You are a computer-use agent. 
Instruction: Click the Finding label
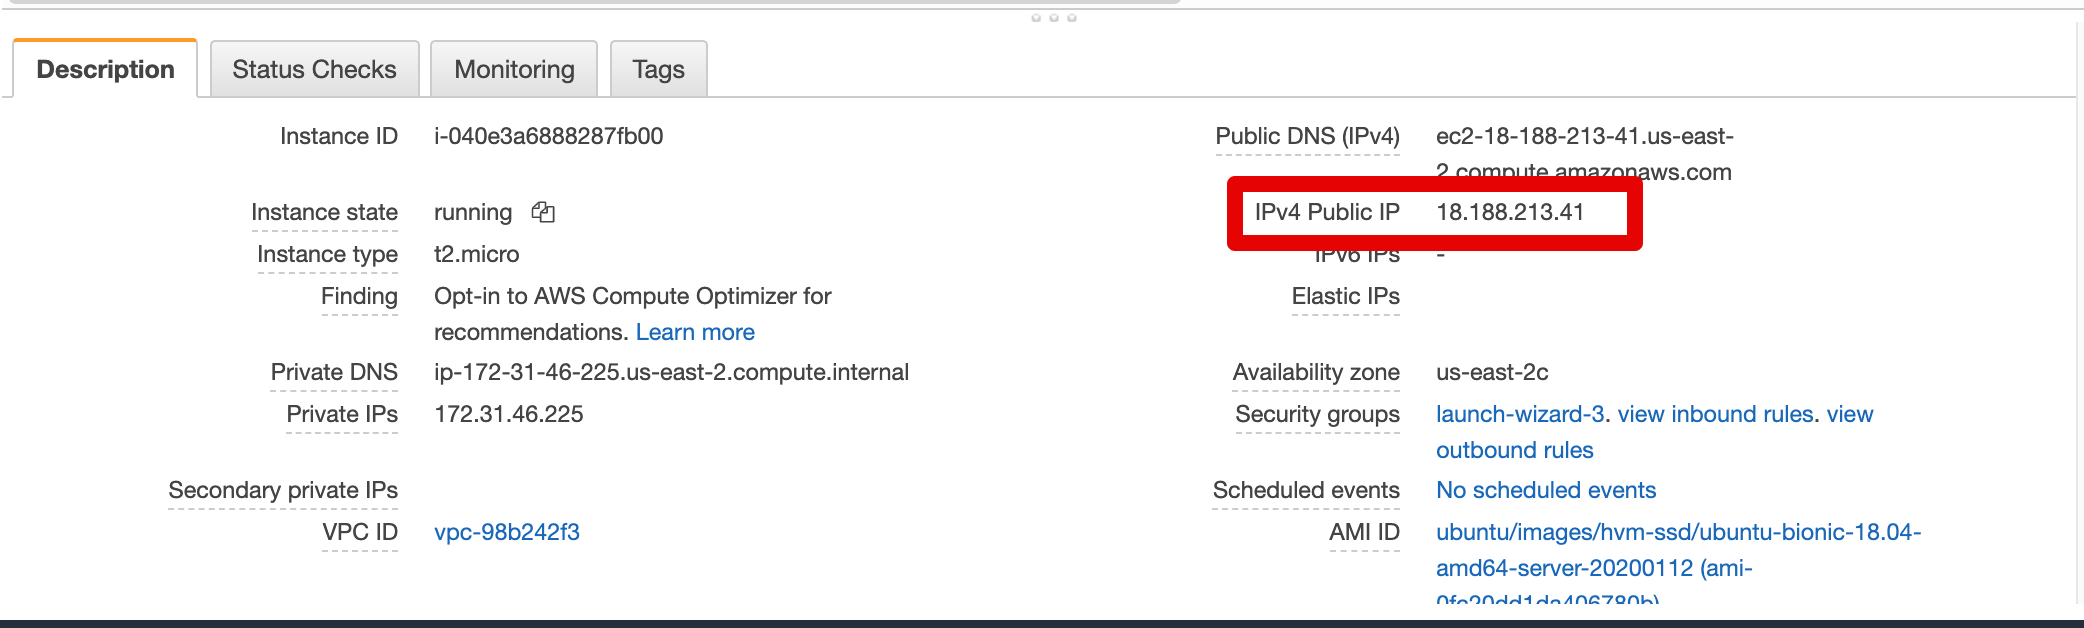click(359, 296)
